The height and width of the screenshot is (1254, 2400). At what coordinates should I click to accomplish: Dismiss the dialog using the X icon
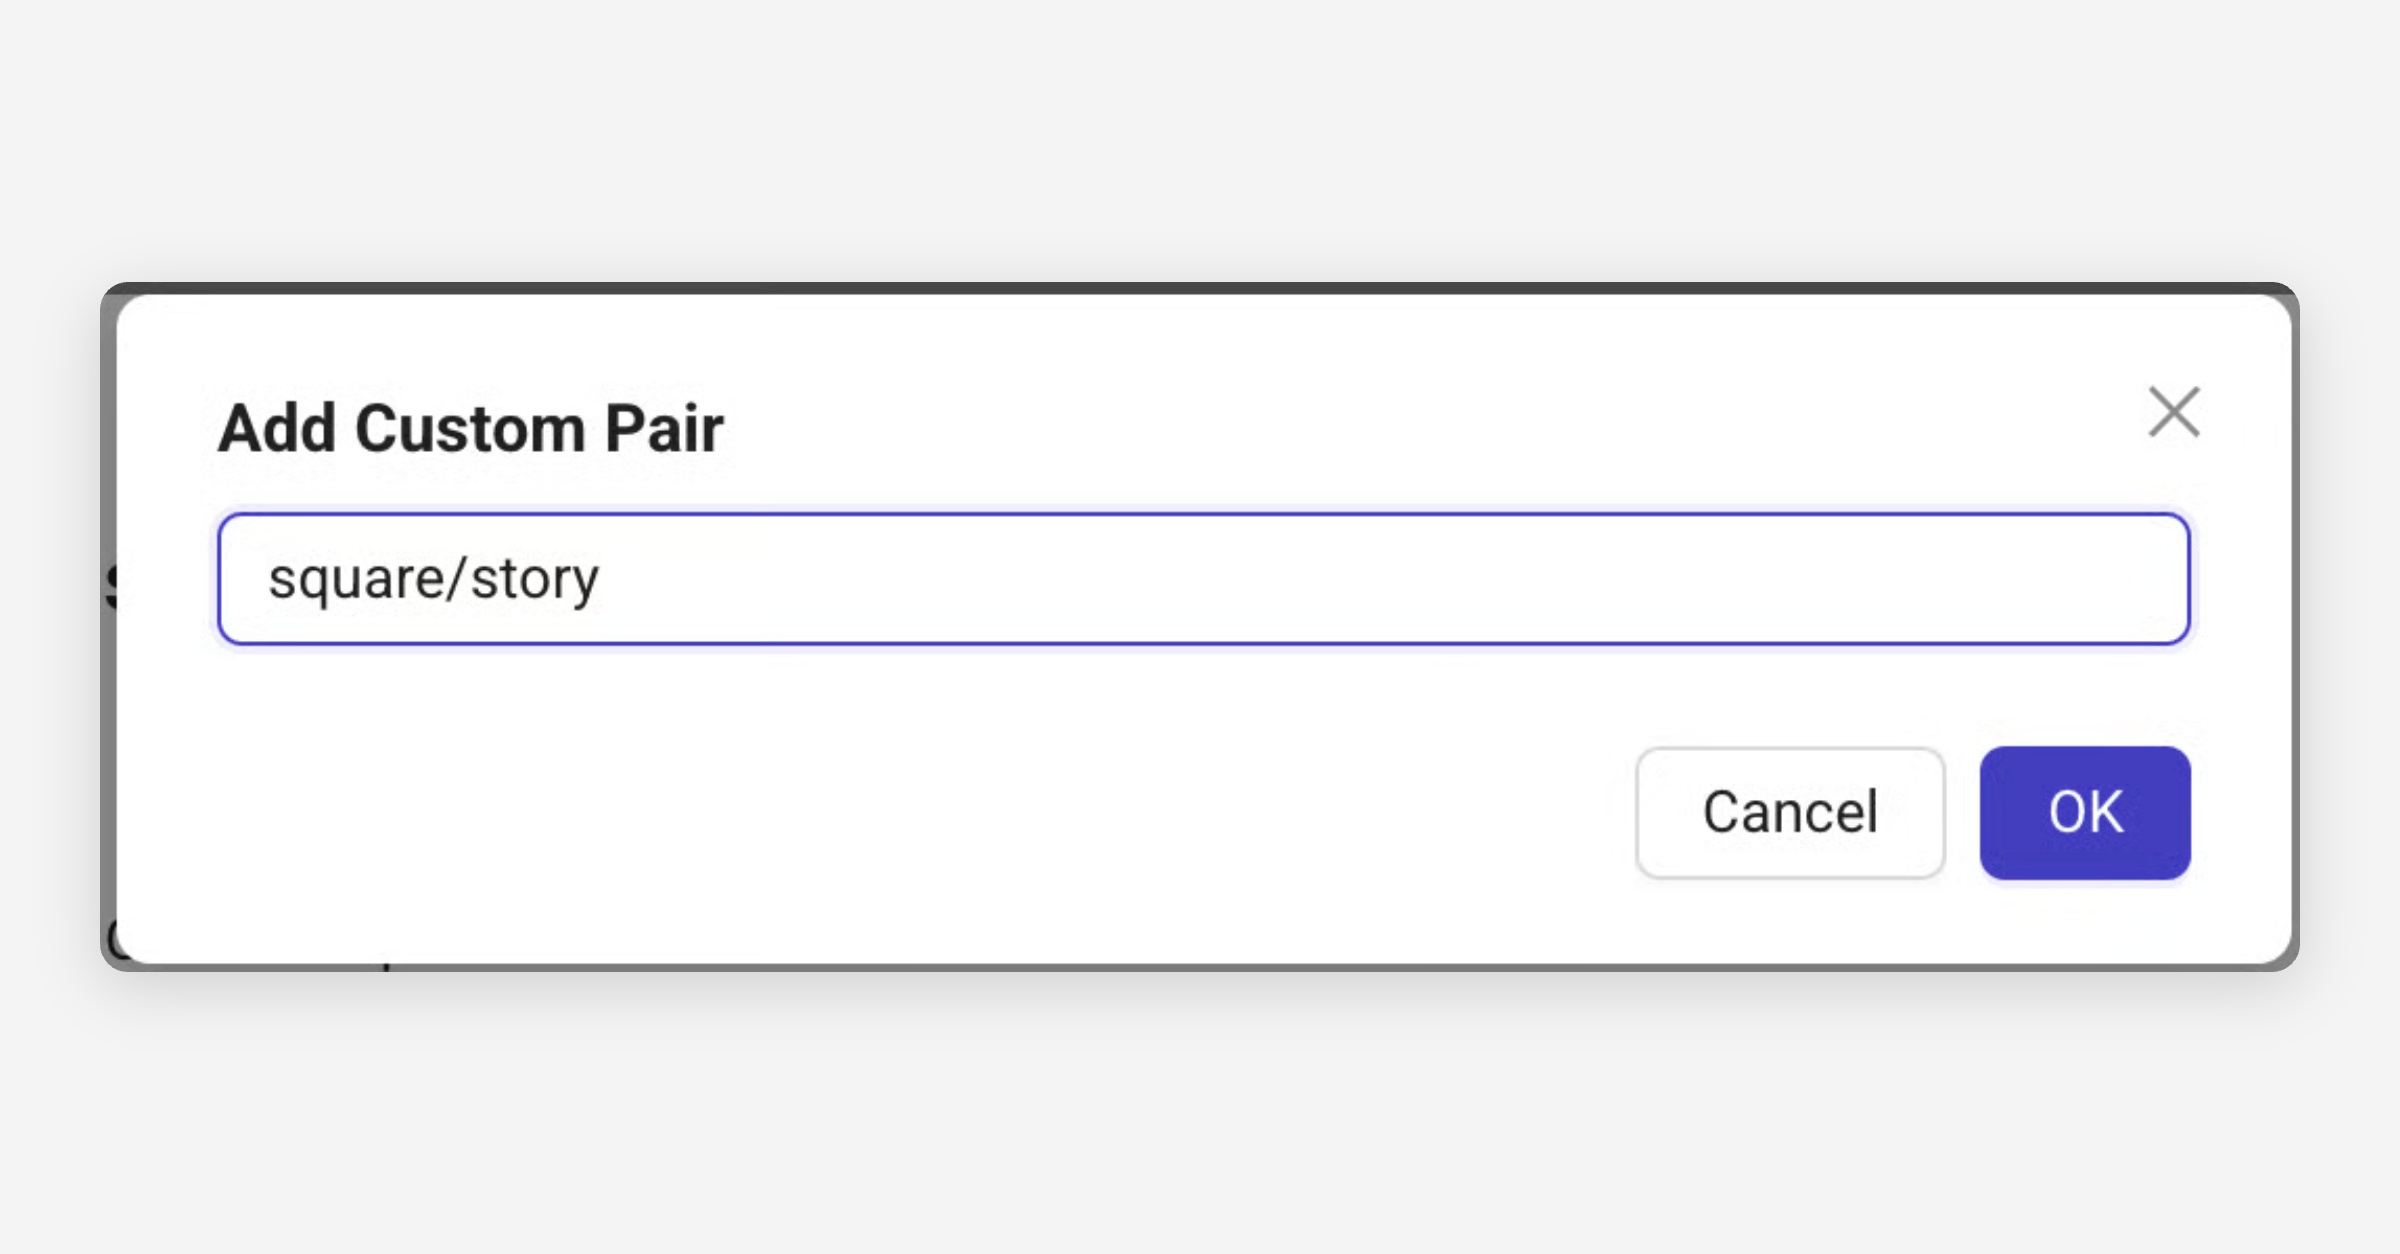point(2174,412)
